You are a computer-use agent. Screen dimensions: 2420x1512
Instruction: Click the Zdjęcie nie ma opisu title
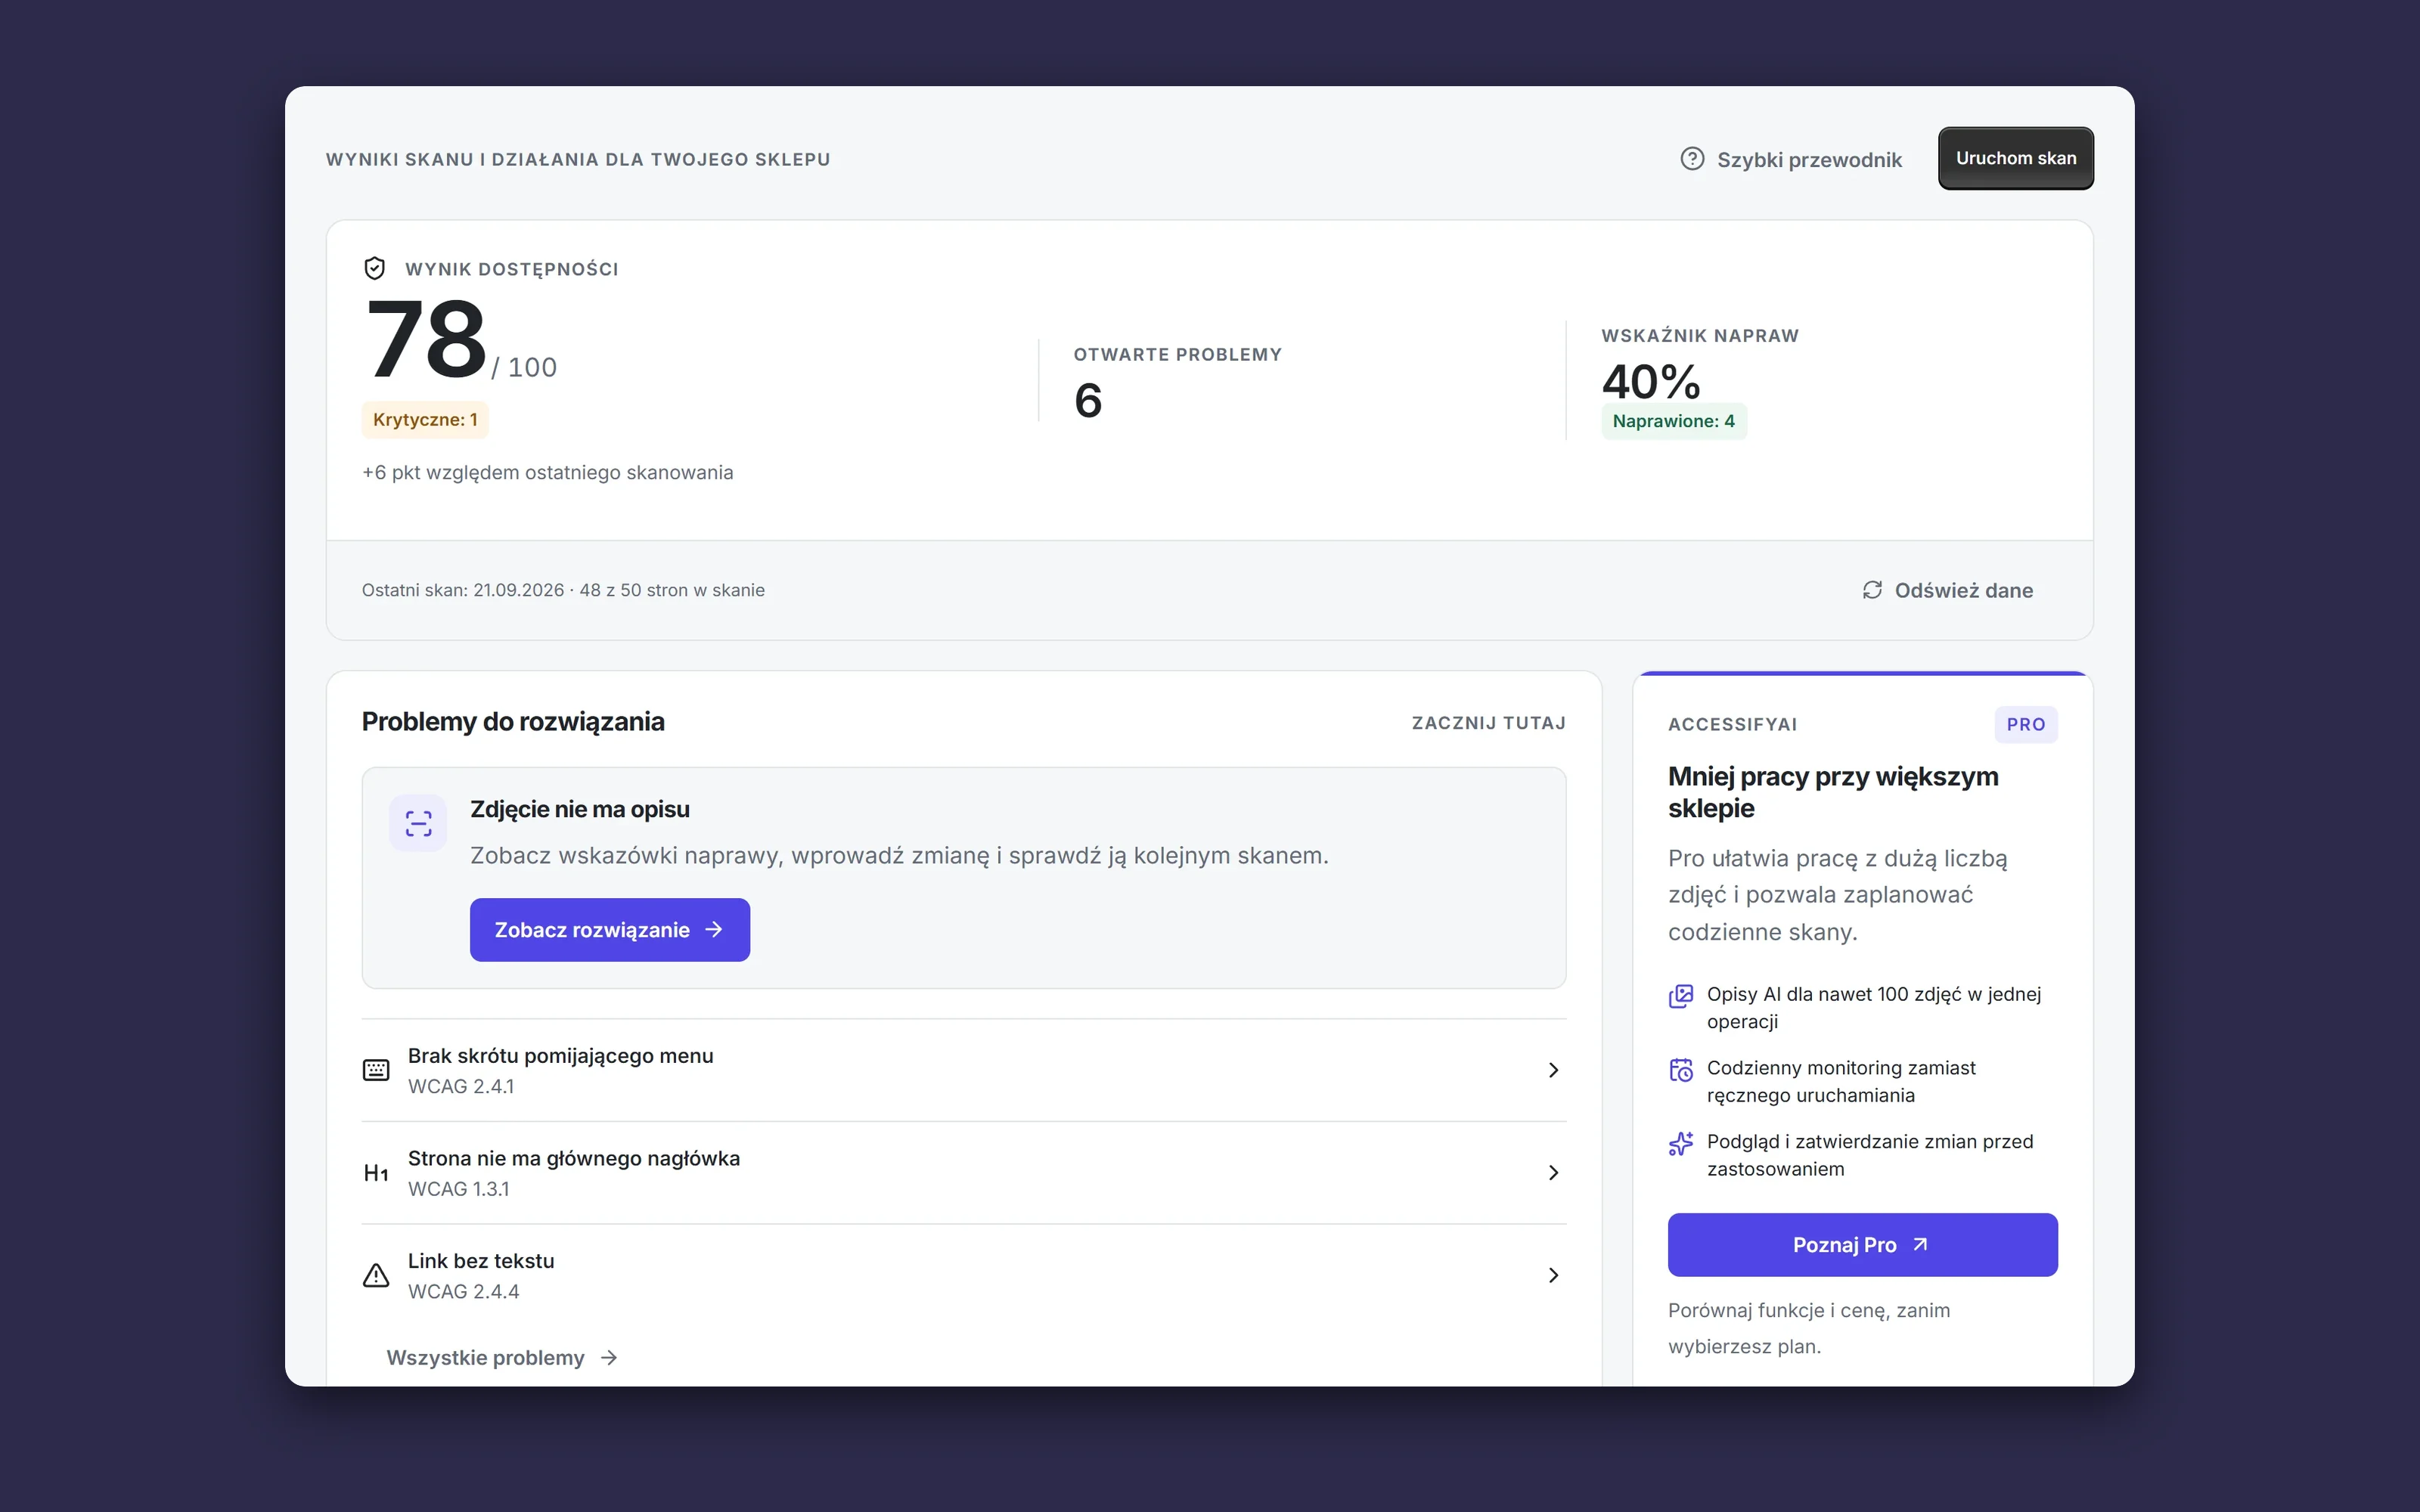580,809
